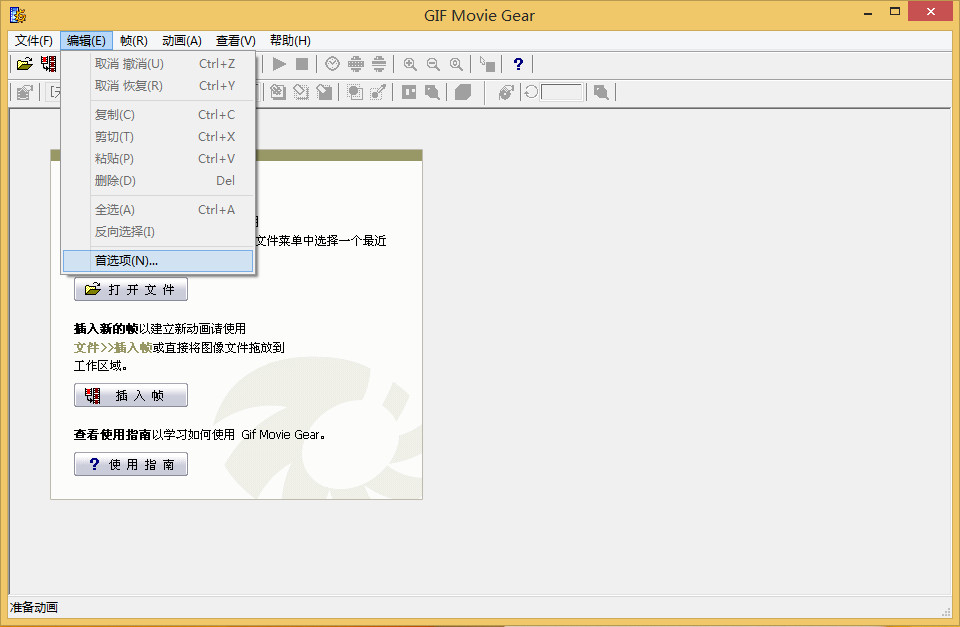Click the stop animation square icon
The image size is (960, 627).
(302, 64)
